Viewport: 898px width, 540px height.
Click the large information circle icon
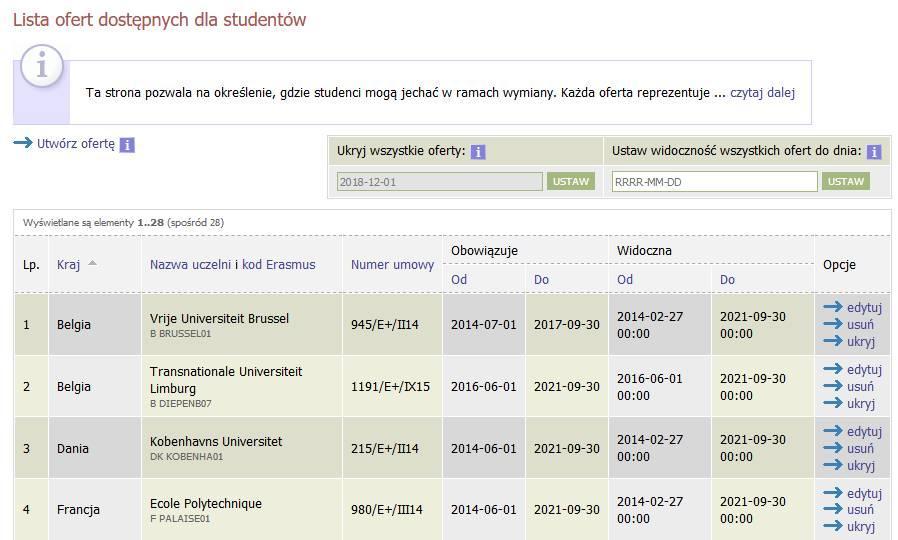point(42,66)
